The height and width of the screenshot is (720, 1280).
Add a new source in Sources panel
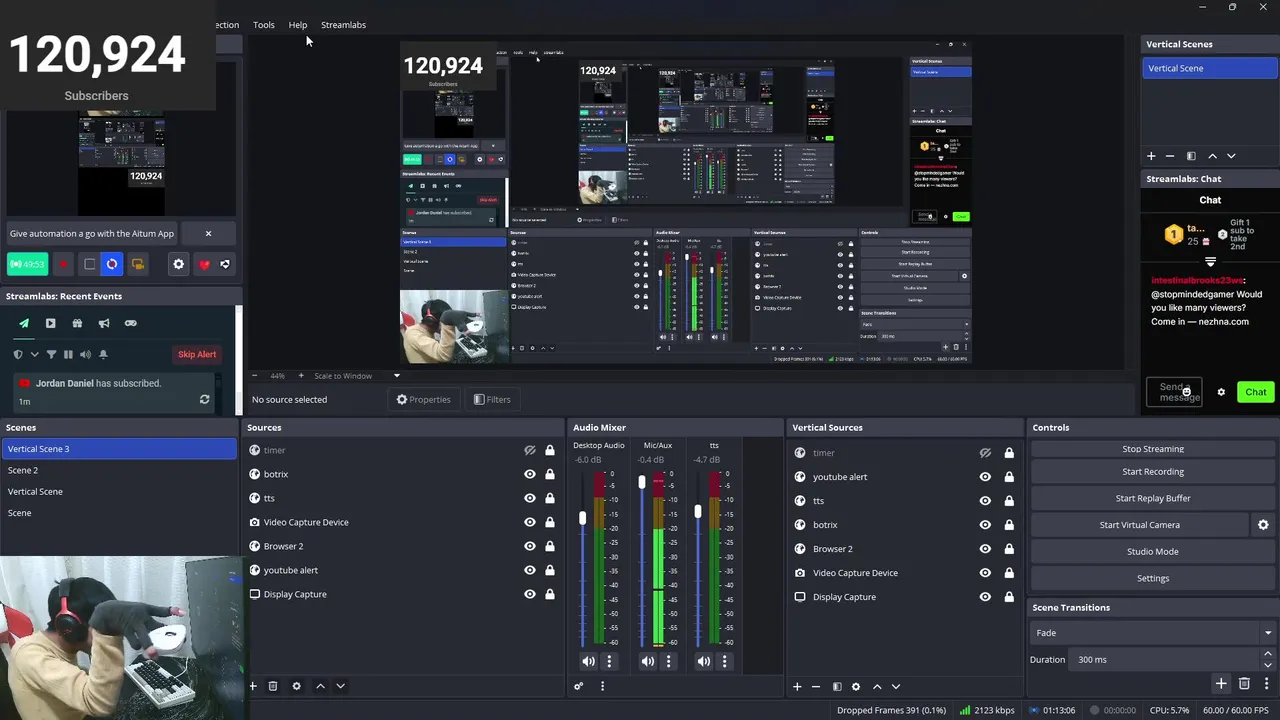click(253, 686)
